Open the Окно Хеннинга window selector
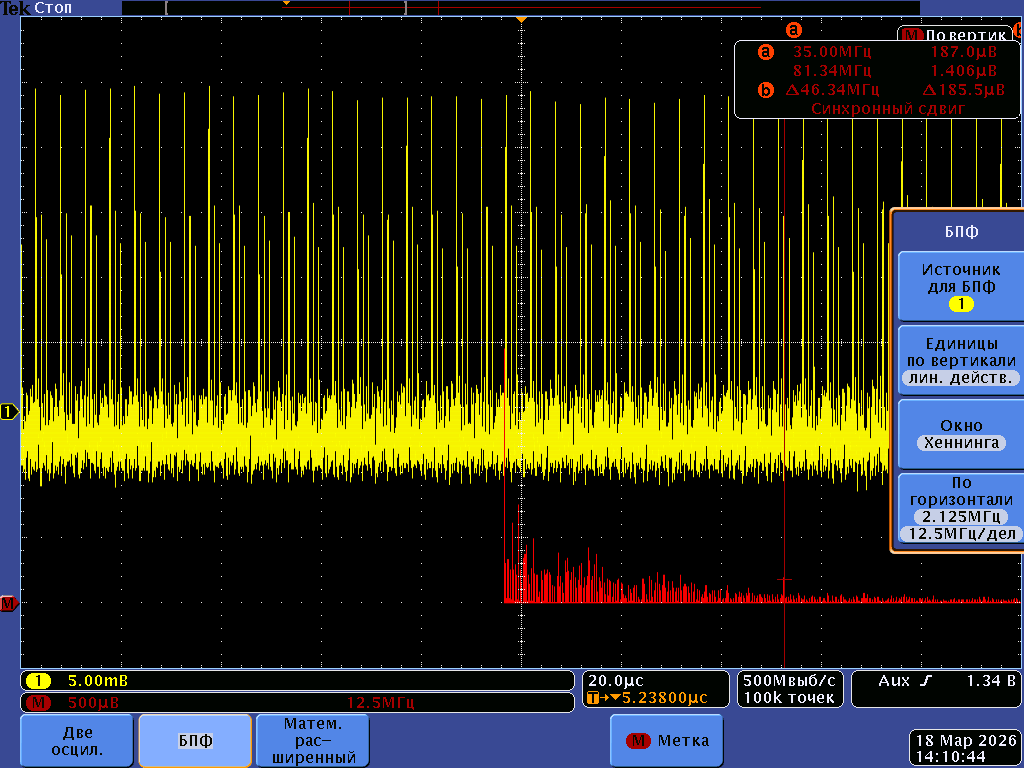This screenshot has width=1024, height=768. pyautogui.click(x=960, y=434)
